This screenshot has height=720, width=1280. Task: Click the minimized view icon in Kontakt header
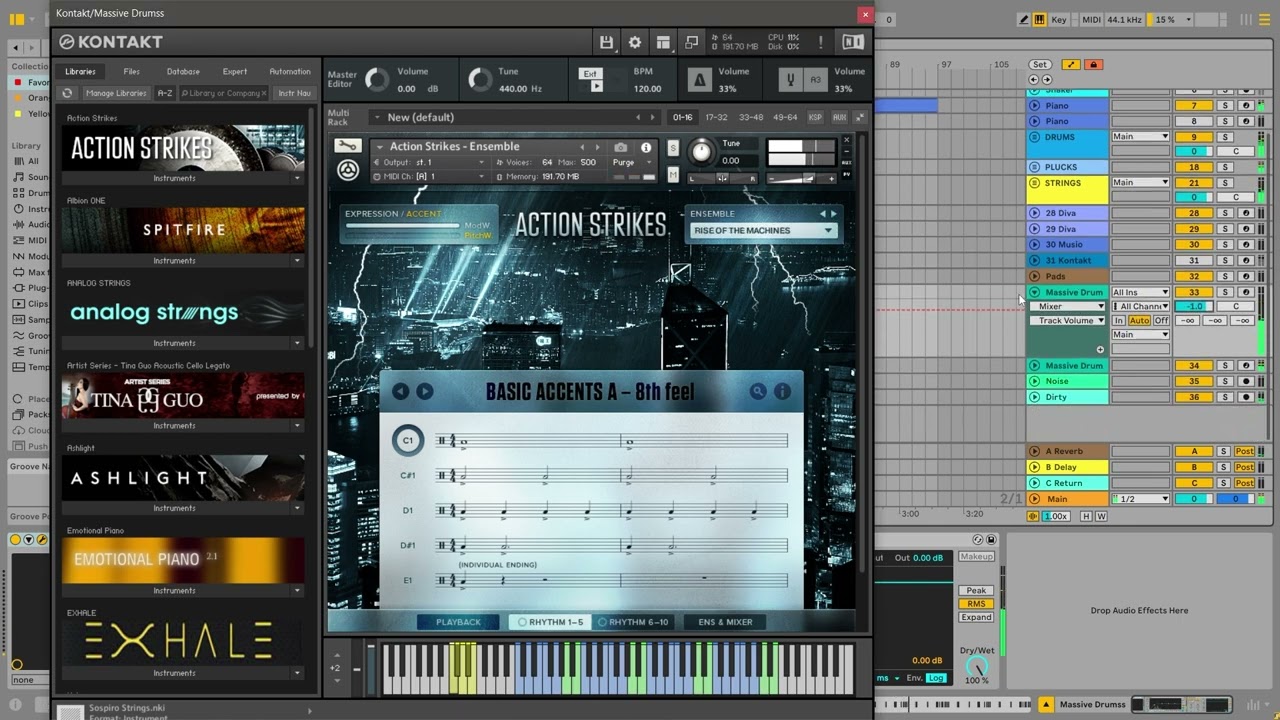click(x=691, y=42)
